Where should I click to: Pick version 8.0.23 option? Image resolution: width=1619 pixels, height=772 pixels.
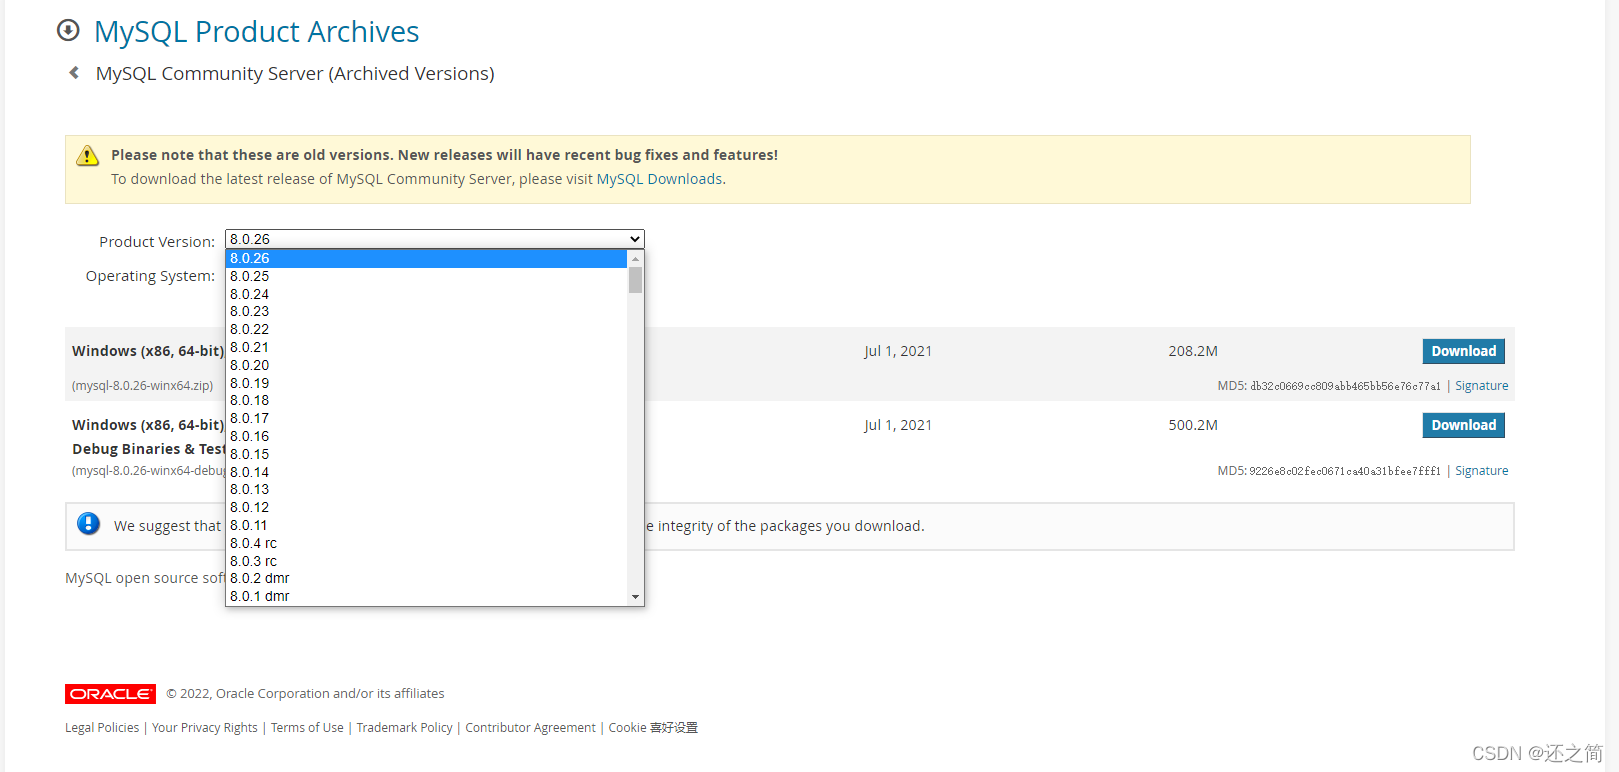click(x=427, y=311)
